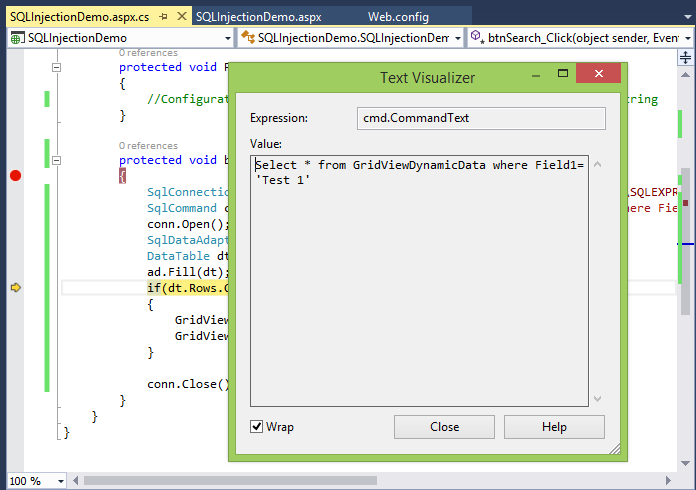Image resolution: width=696 pixels, height=490 pixels.
Task: Click inside the Value text area
Action: 419,281
